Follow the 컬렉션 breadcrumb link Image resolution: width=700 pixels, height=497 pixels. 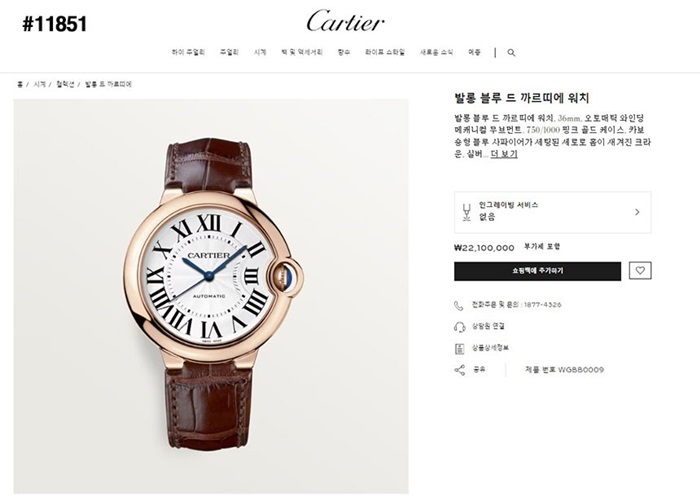pyautogui.click(x=65, y=84)
